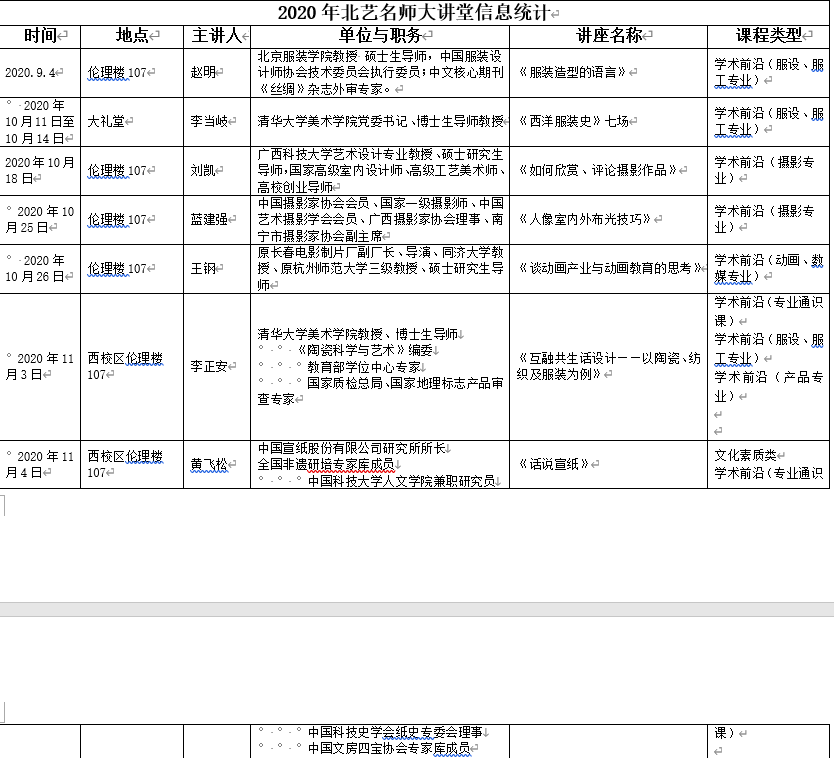Image resolution: width=834 pixels, height=758 pixels.
Task: Select the speaker cell '蓝建强'
Action: coord(209,219)
